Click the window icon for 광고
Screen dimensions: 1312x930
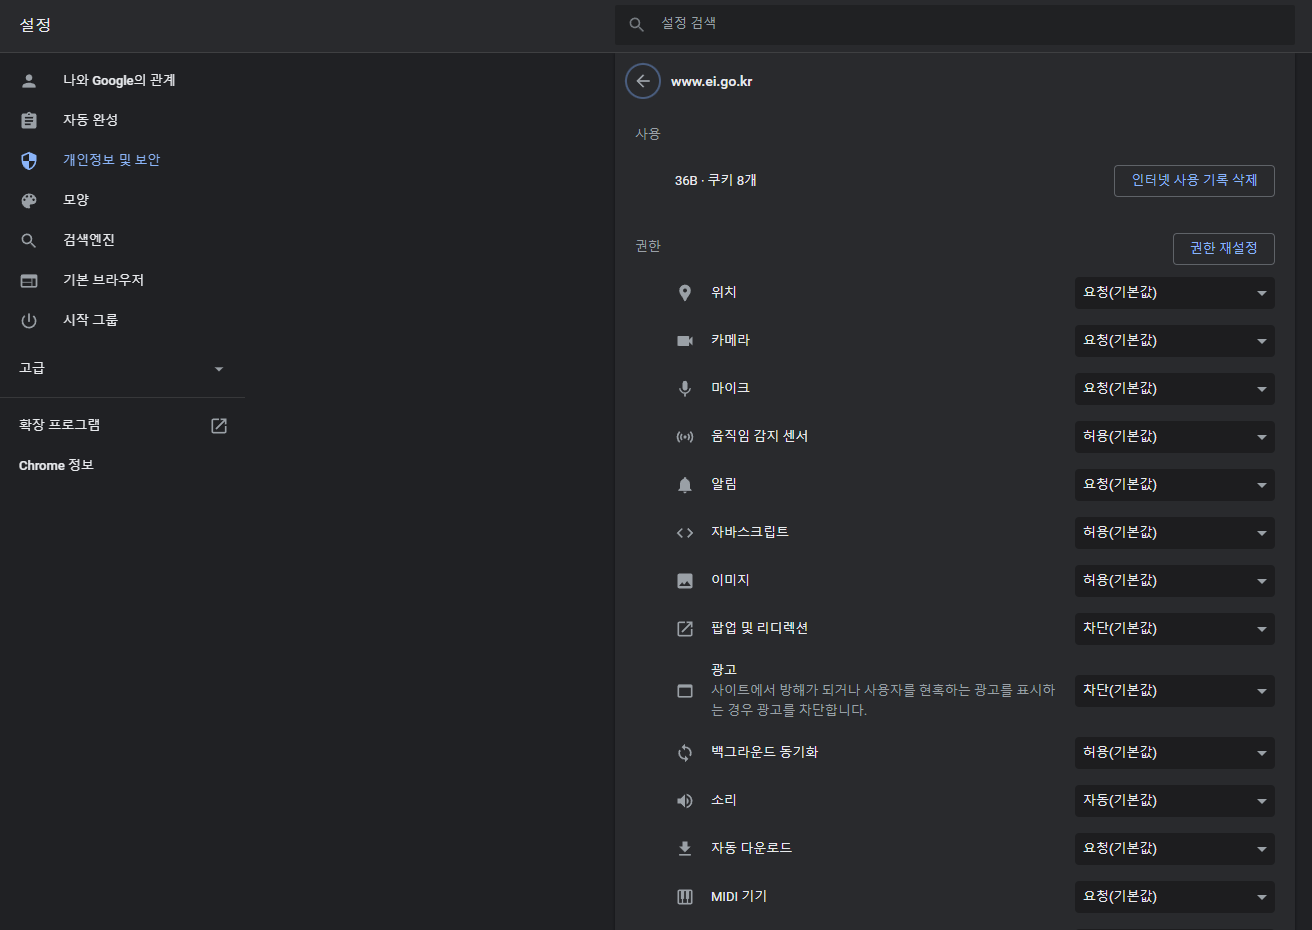[685, 691]
